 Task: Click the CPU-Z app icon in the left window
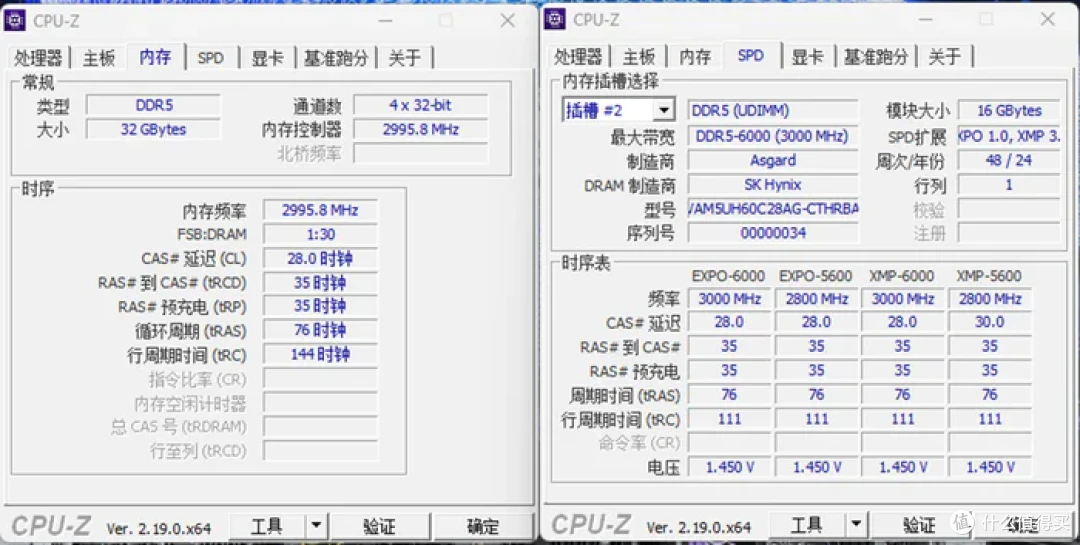pos(14,20)
